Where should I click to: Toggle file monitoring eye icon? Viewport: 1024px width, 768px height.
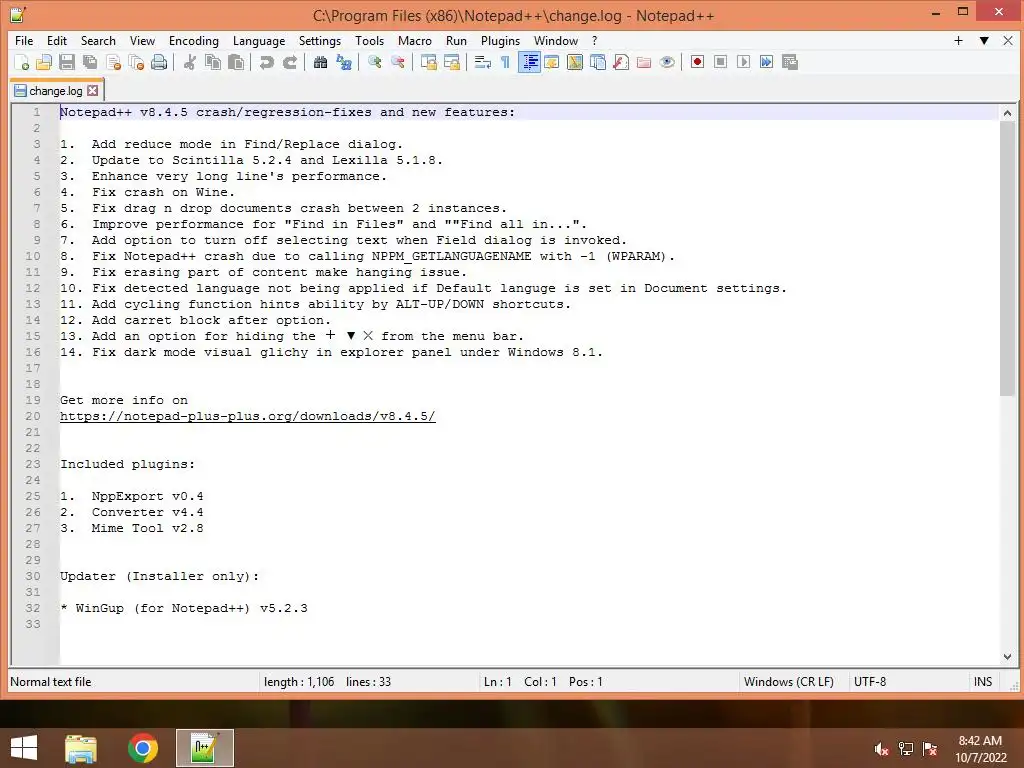[667, 62]
